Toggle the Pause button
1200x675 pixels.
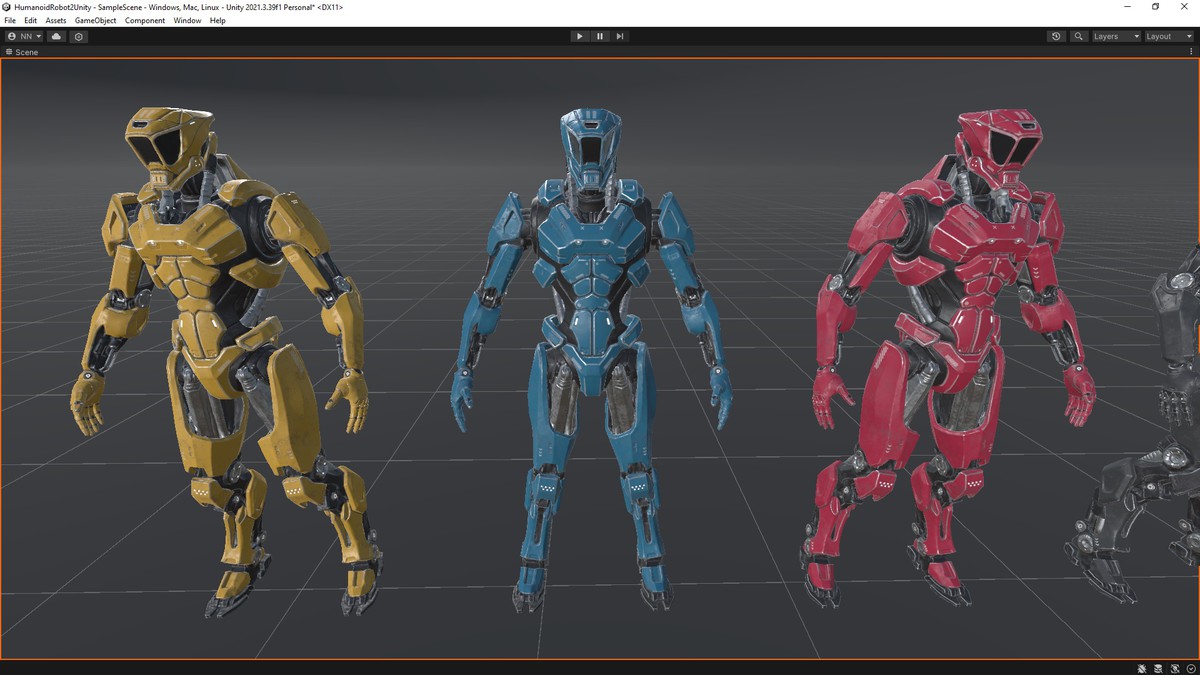coord(599,36)
